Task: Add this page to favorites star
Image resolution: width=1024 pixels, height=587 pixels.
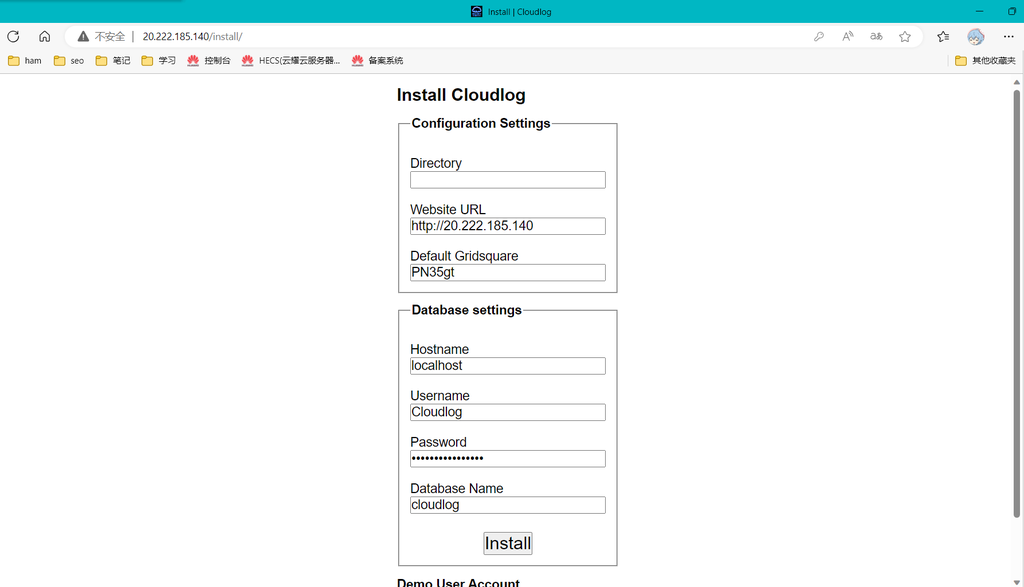Action: 904,37
